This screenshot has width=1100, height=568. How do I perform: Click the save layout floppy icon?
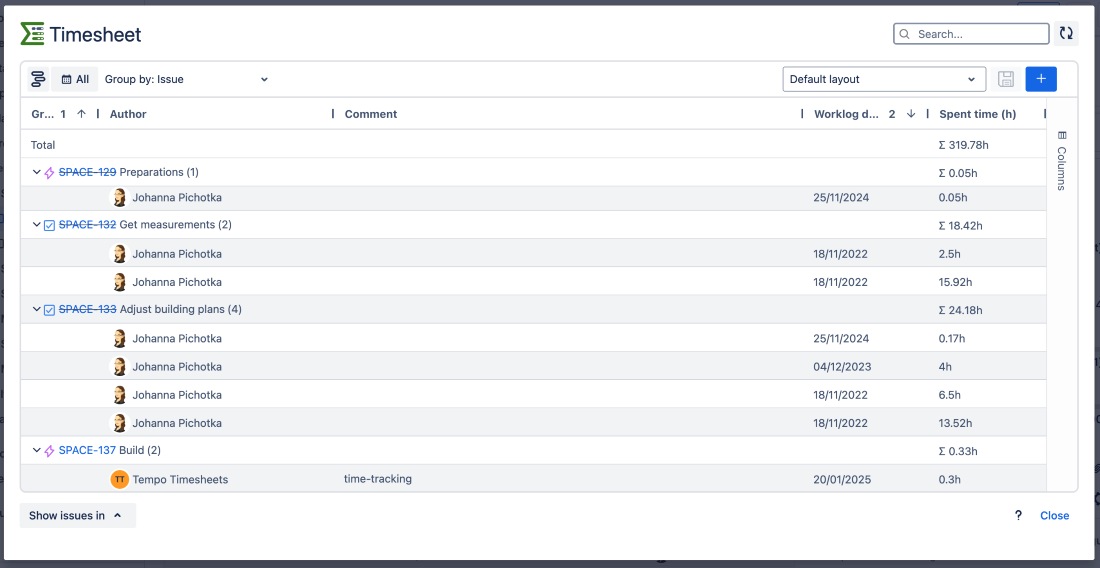1006,79
